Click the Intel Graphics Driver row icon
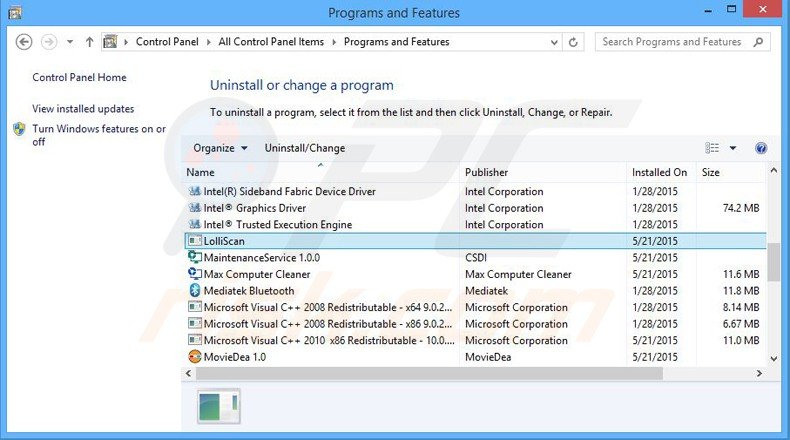 pyautogui.click(x=194, y=208)
